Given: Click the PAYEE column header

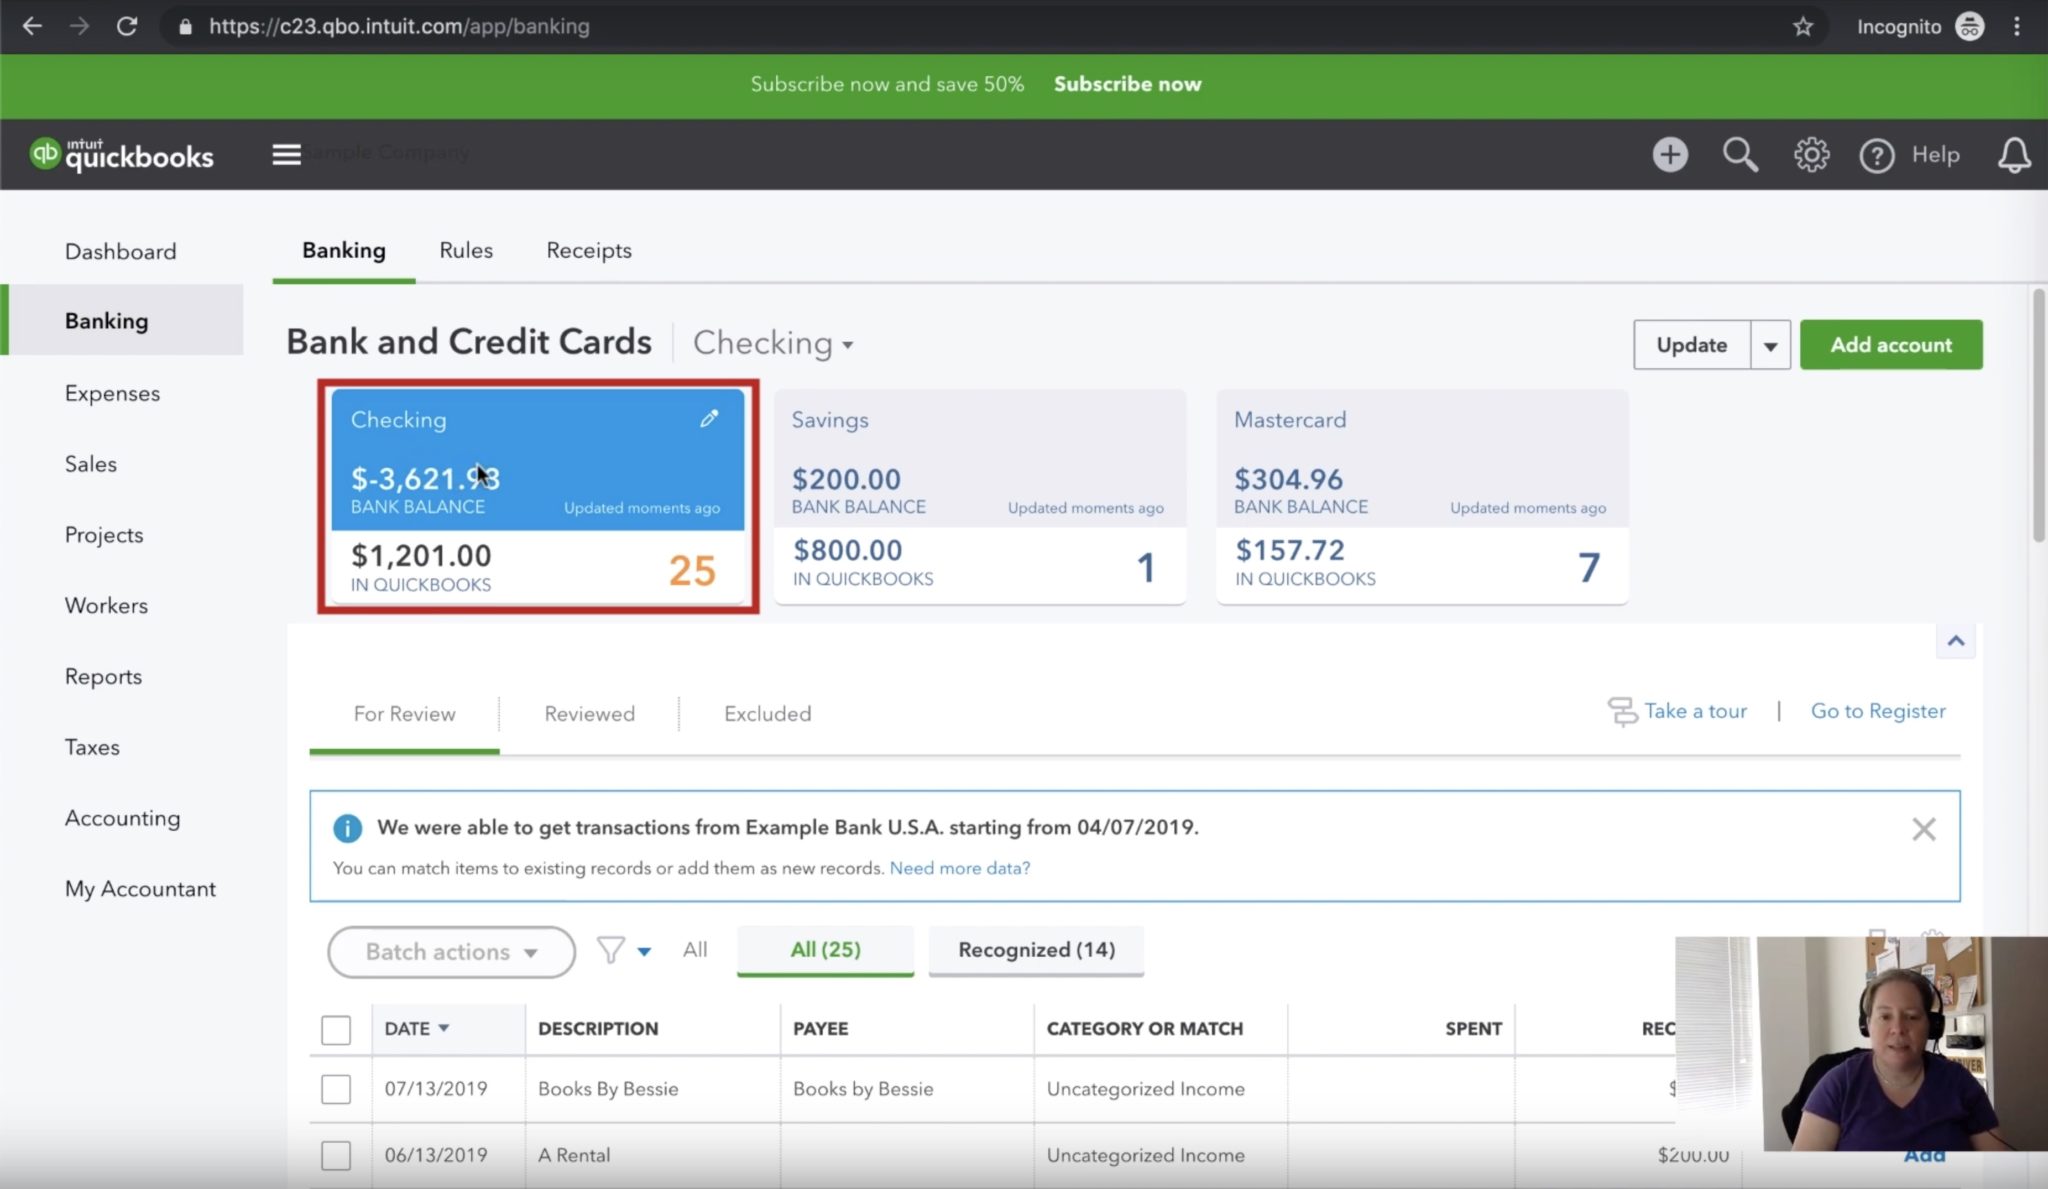Looking at the screenshot, I should click(x=820, y=1029).
